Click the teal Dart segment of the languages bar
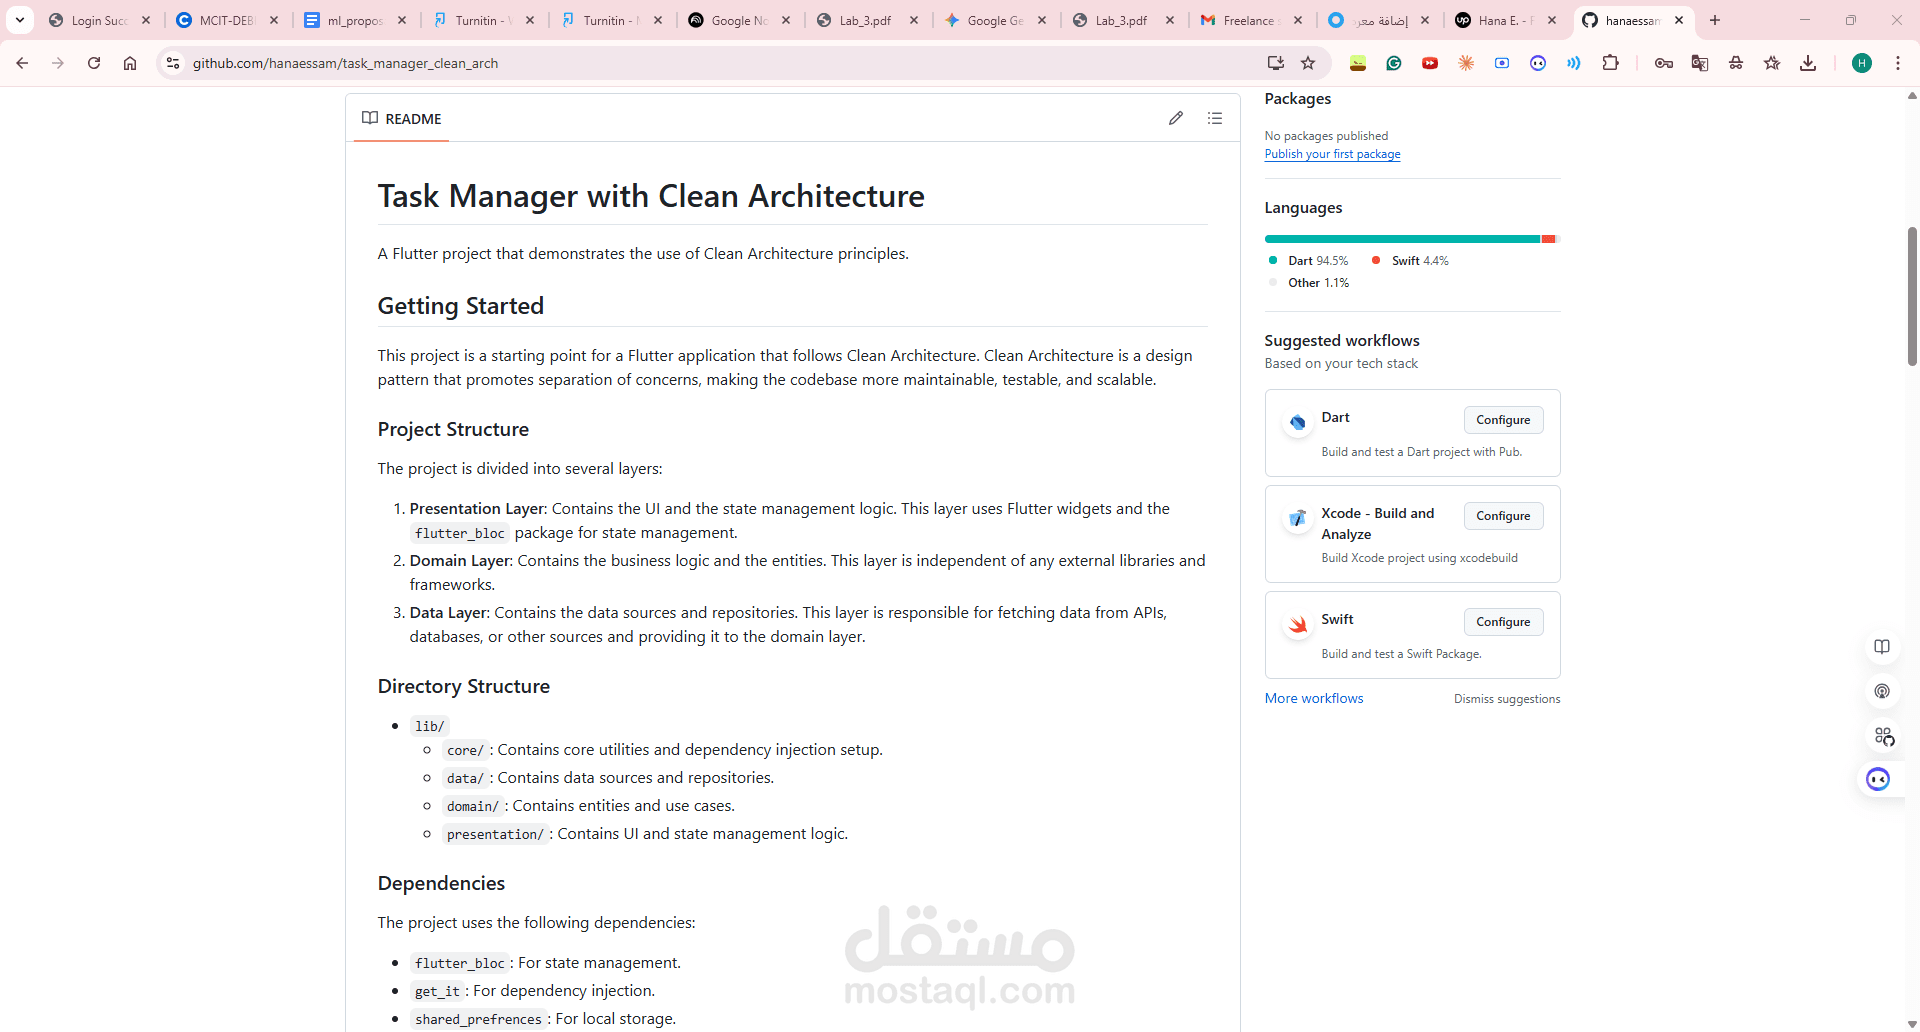 [1402, 239]
